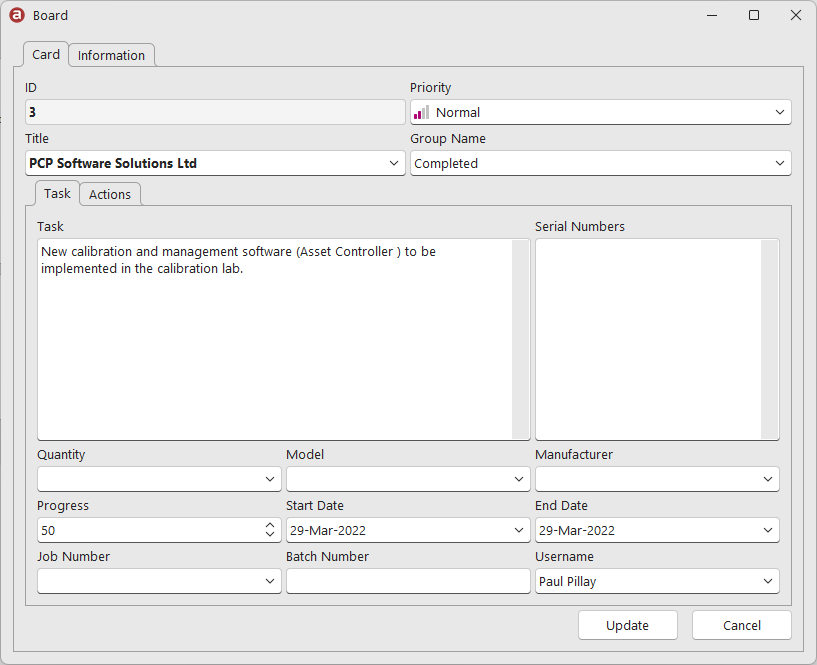This screenshot has height=665, width=817.
Task: Expand the Group Name dropdown
Action: [779, 163]
